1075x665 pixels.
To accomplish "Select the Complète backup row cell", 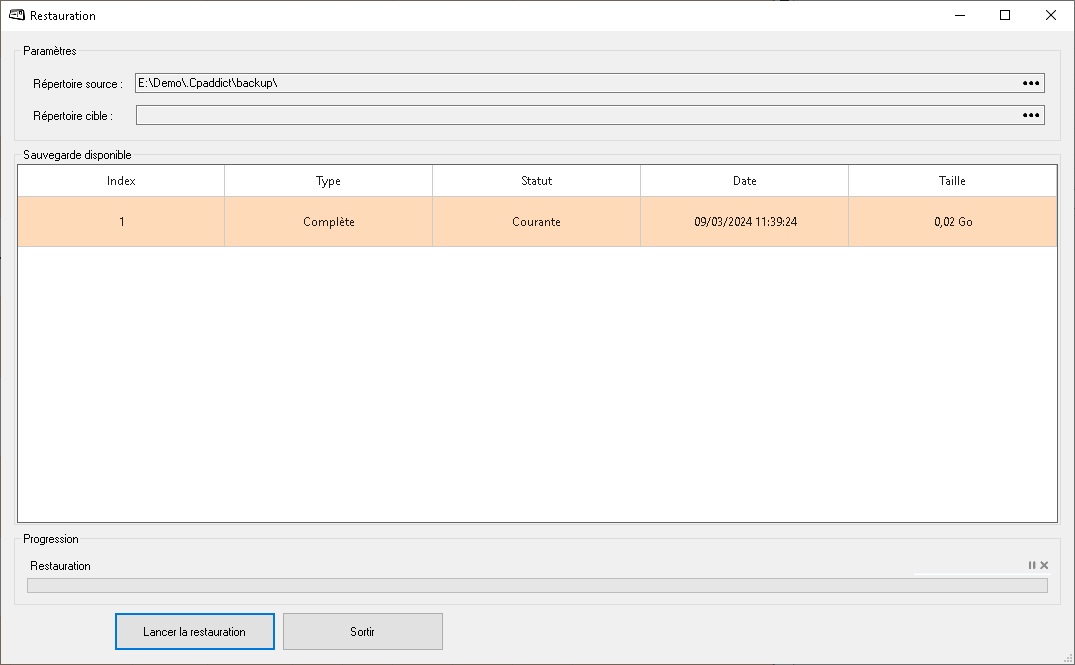I will click(x=328, y=222).
